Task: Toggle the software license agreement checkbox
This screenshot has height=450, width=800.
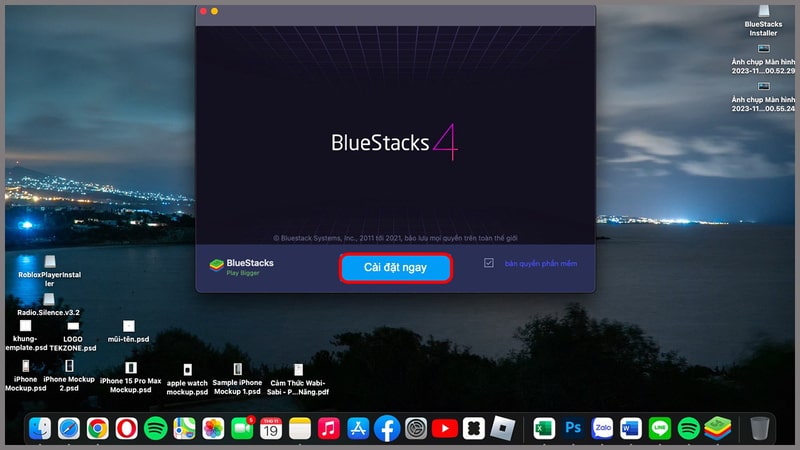Action: pos(489,263)
